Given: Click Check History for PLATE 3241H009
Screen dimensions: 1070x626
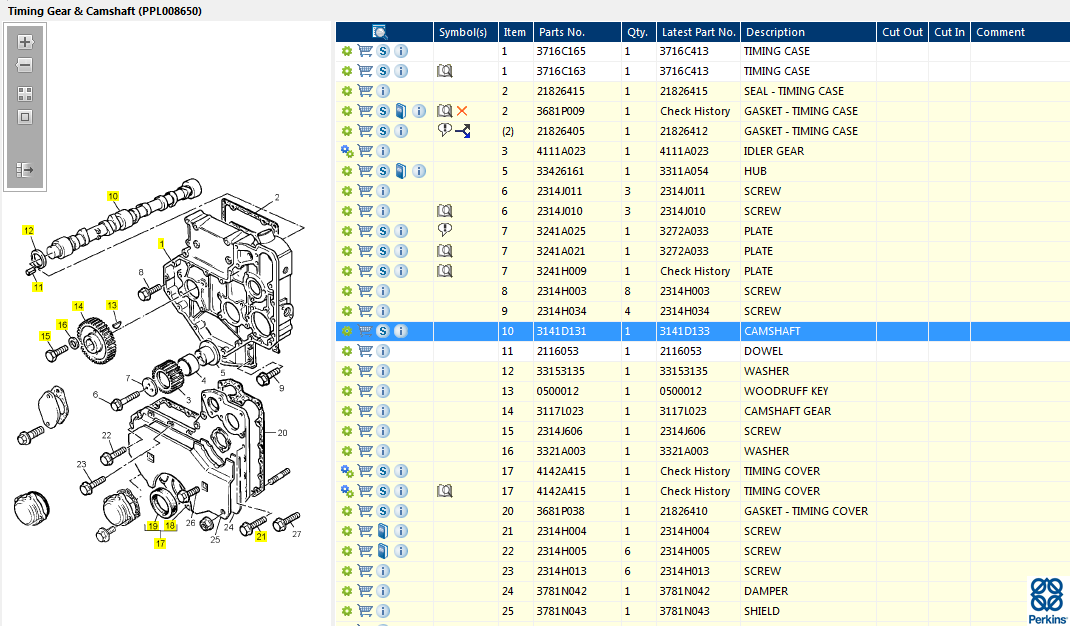Looking at the screenshot, I should pyautogui.click(x=695, y=271).
